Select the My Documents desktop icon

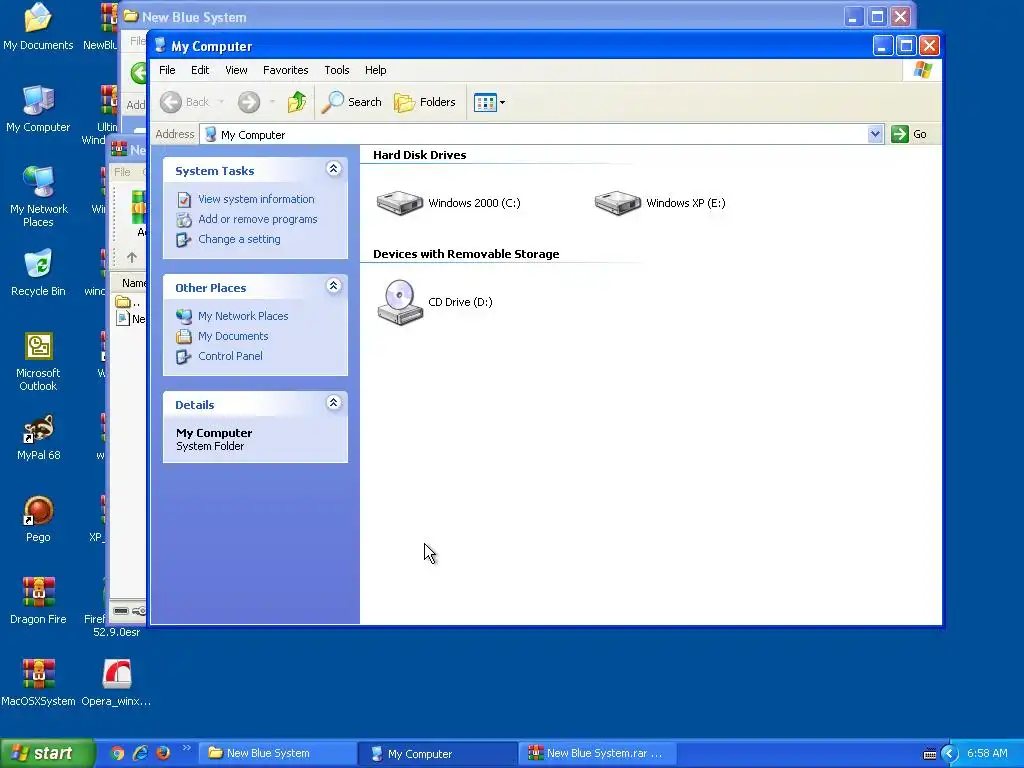coord(38,27)
